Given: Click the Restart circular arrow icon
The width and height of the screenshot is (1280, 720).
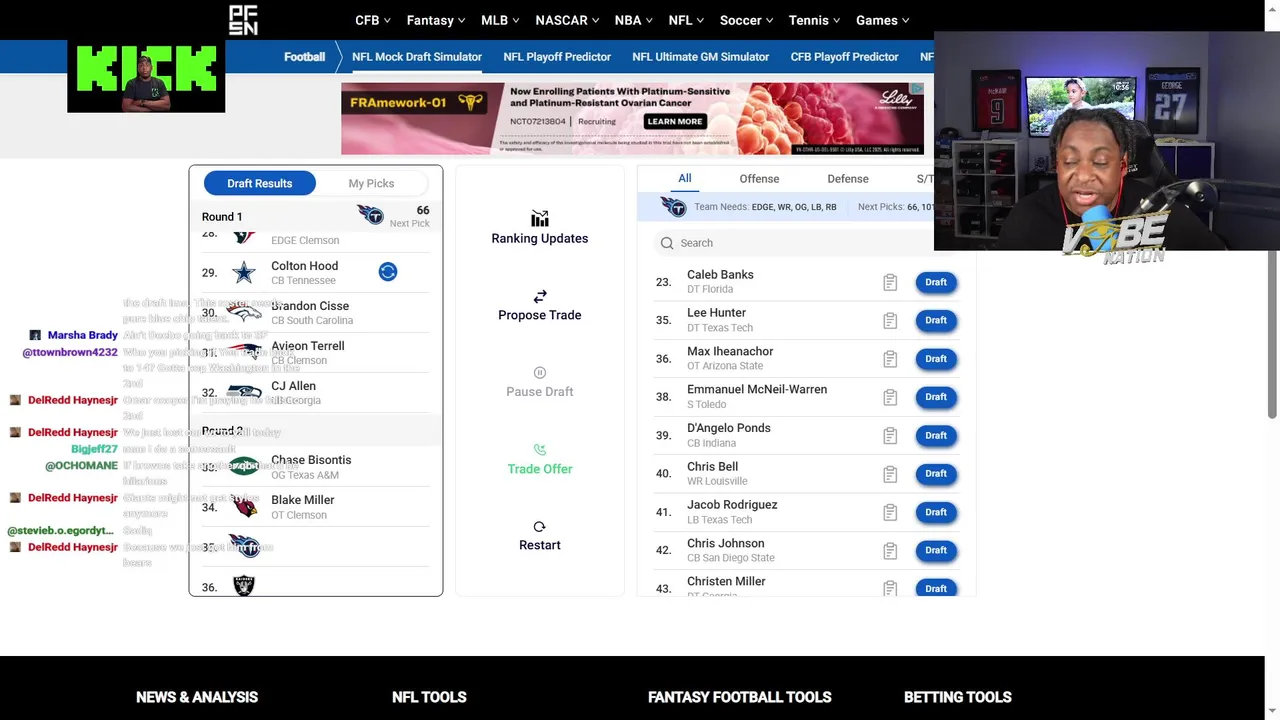Looking at the screenshot, I should click(x=540, y=527).
